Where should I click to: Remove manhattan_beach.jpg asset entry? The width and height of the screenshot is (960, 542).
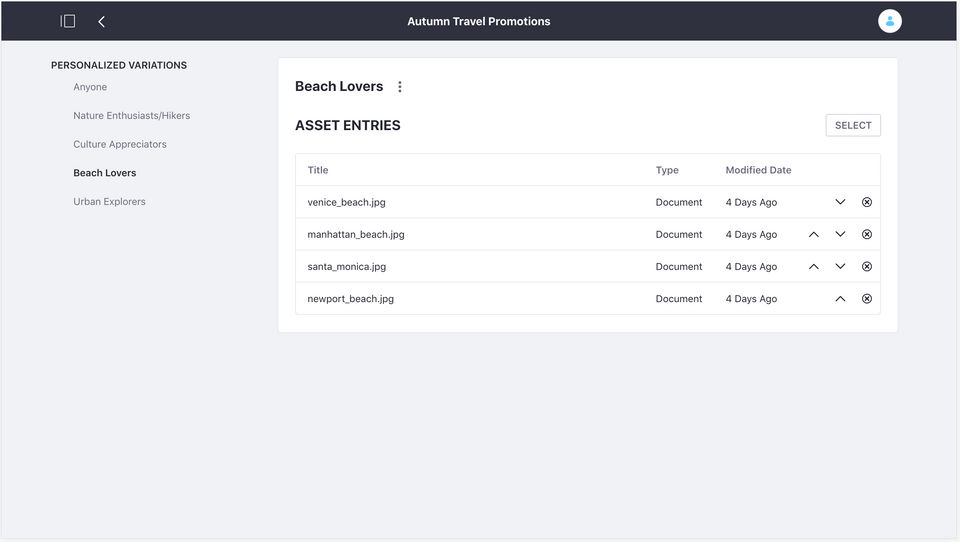(x=867, y=234)
